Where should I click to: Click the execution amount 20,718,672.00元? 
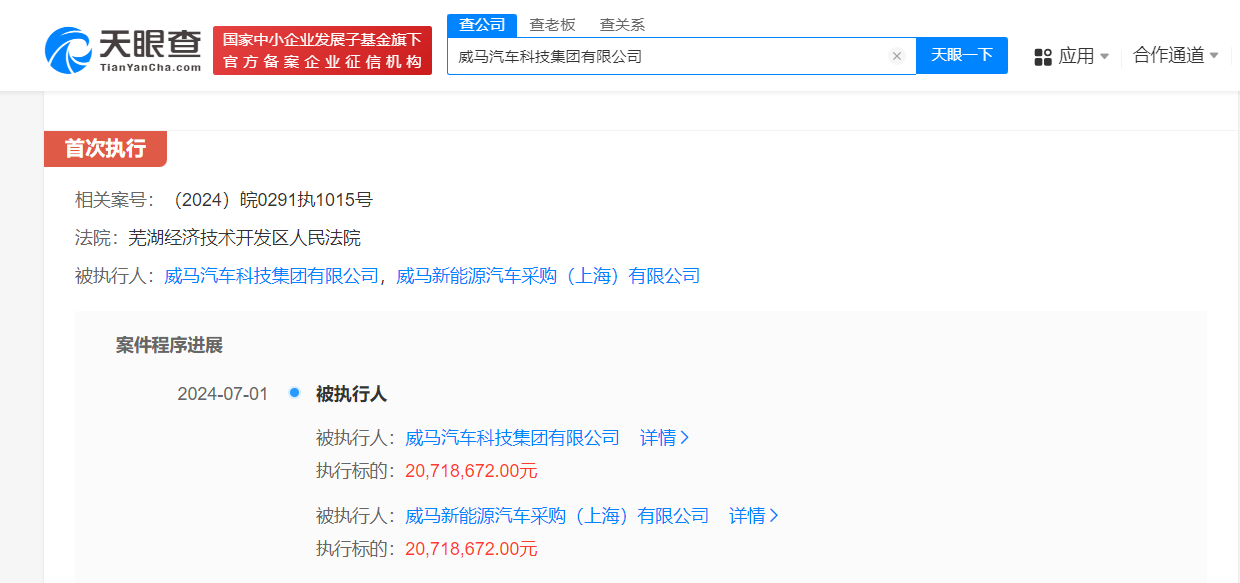tap(472, 469)
